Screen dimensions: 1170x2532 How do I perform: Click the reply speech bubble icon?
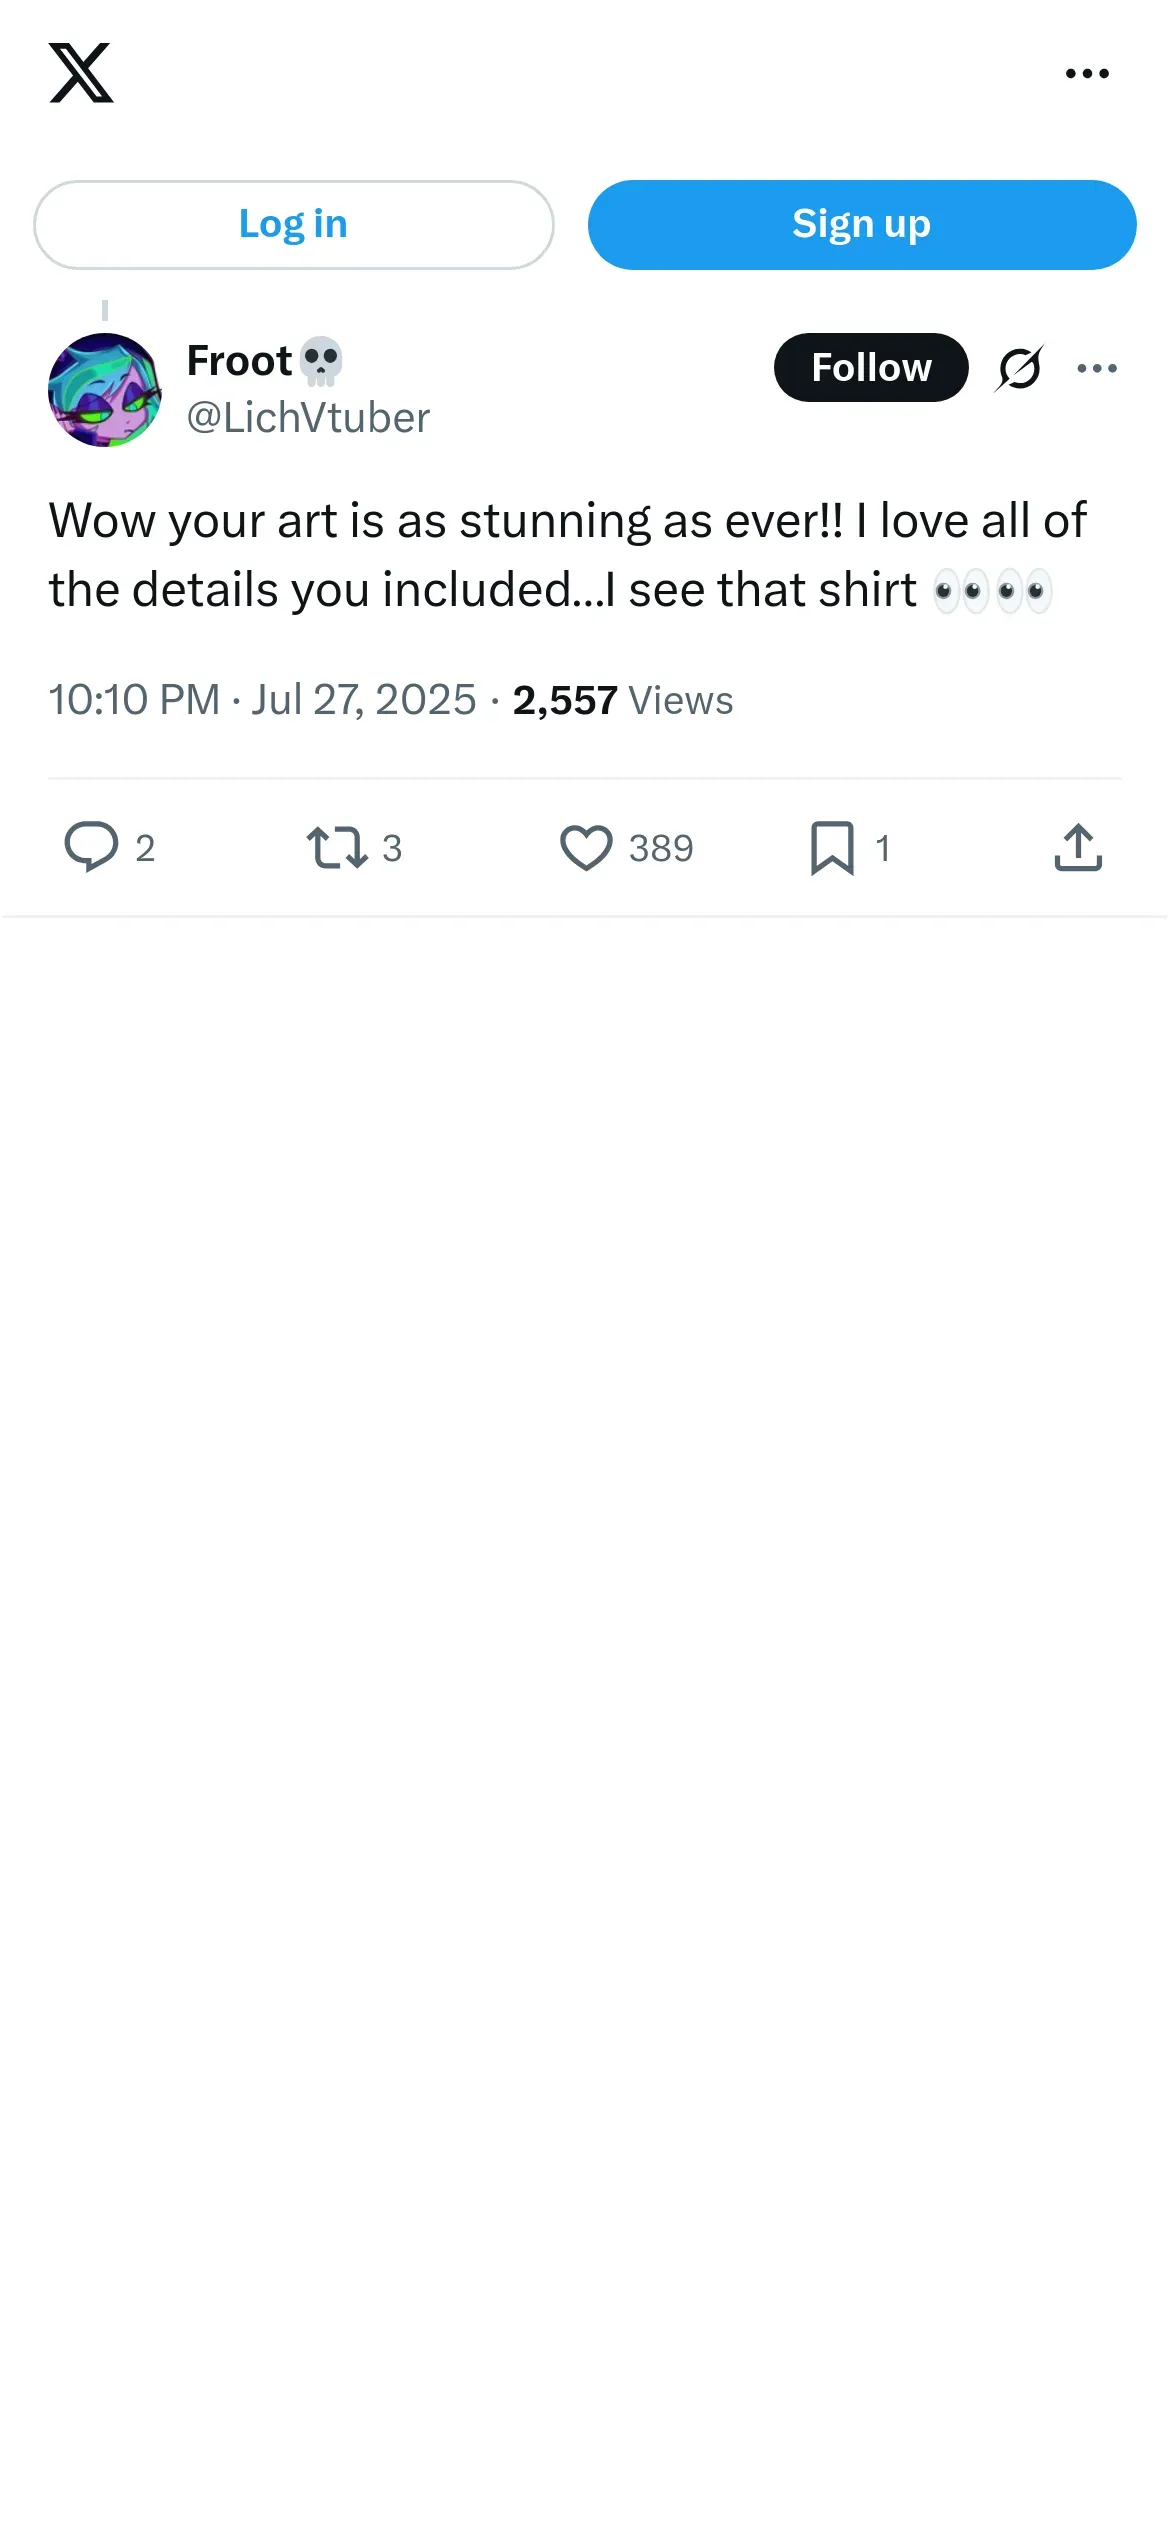[91, 847]
